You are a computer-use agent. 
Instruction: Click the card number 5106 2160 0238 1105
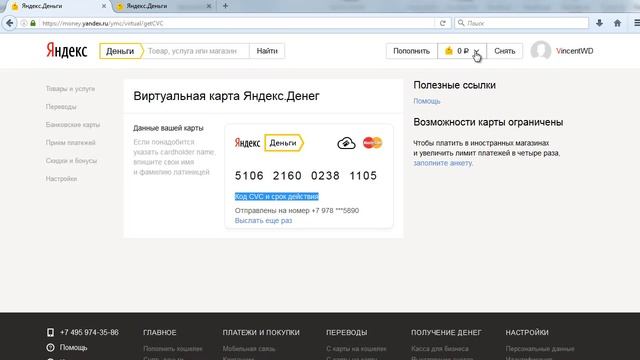[x=306, y=176]
